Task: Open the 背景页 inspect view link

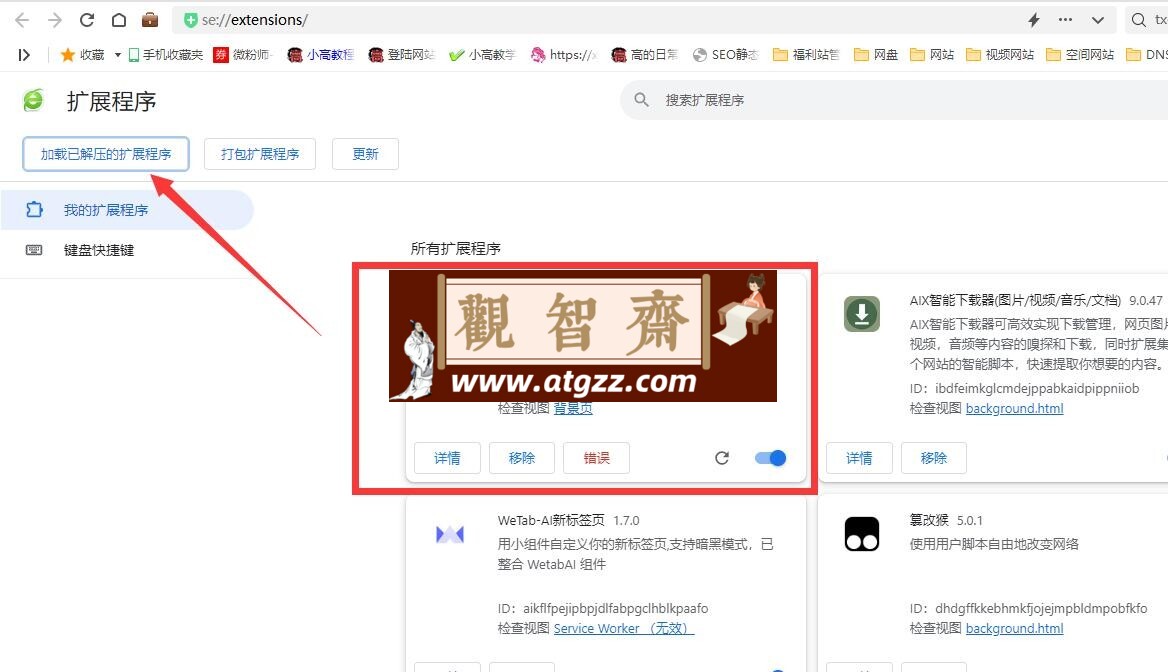Action: tap(573, 408)
